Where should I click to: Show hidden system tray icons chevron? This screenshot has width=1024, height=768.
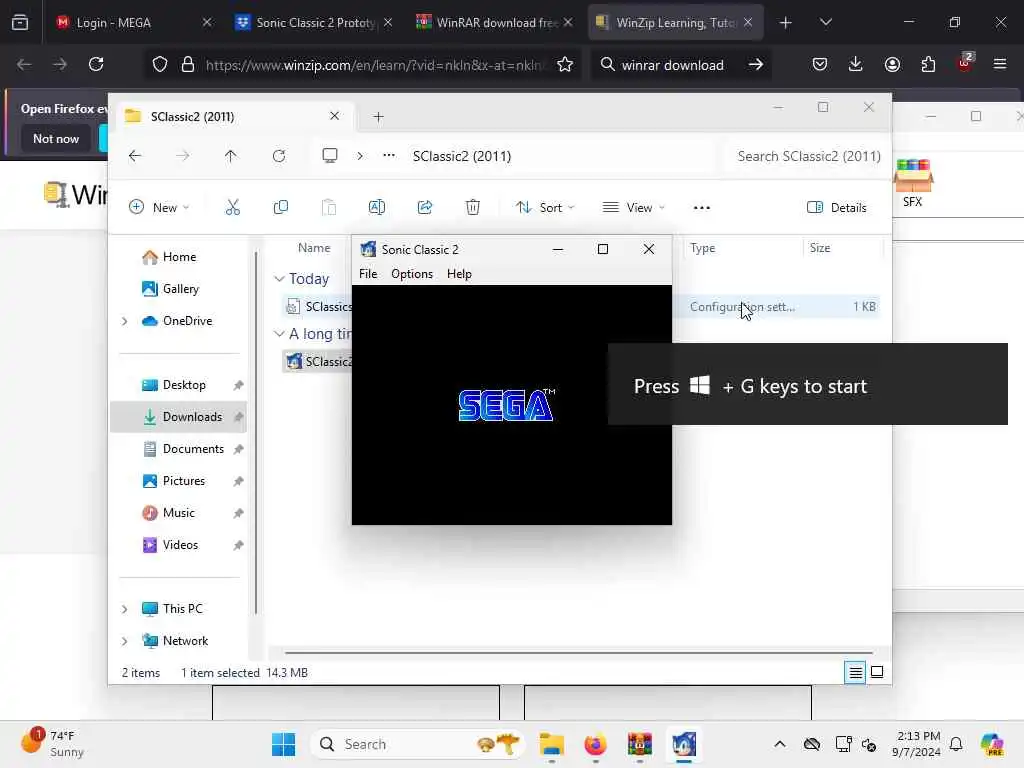(780, 744)
